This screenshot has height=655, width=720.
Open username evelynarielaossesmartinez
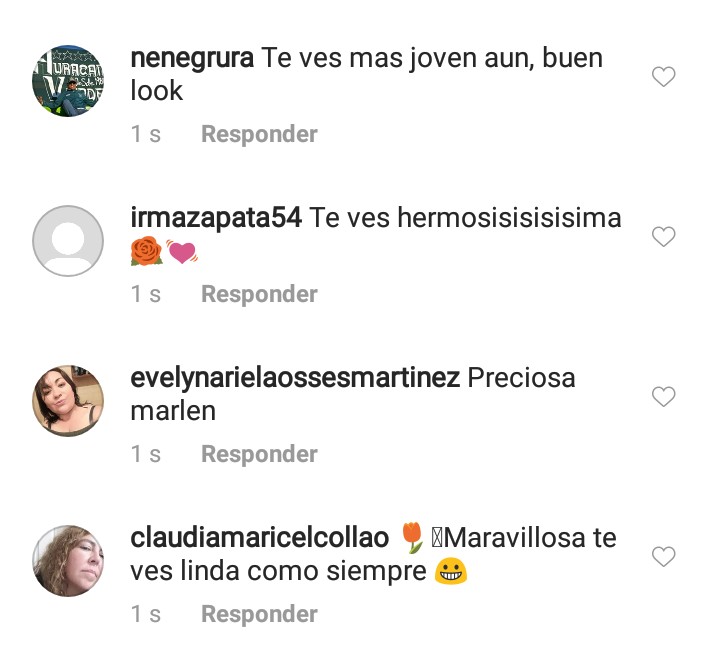click(x=295, y=378)
